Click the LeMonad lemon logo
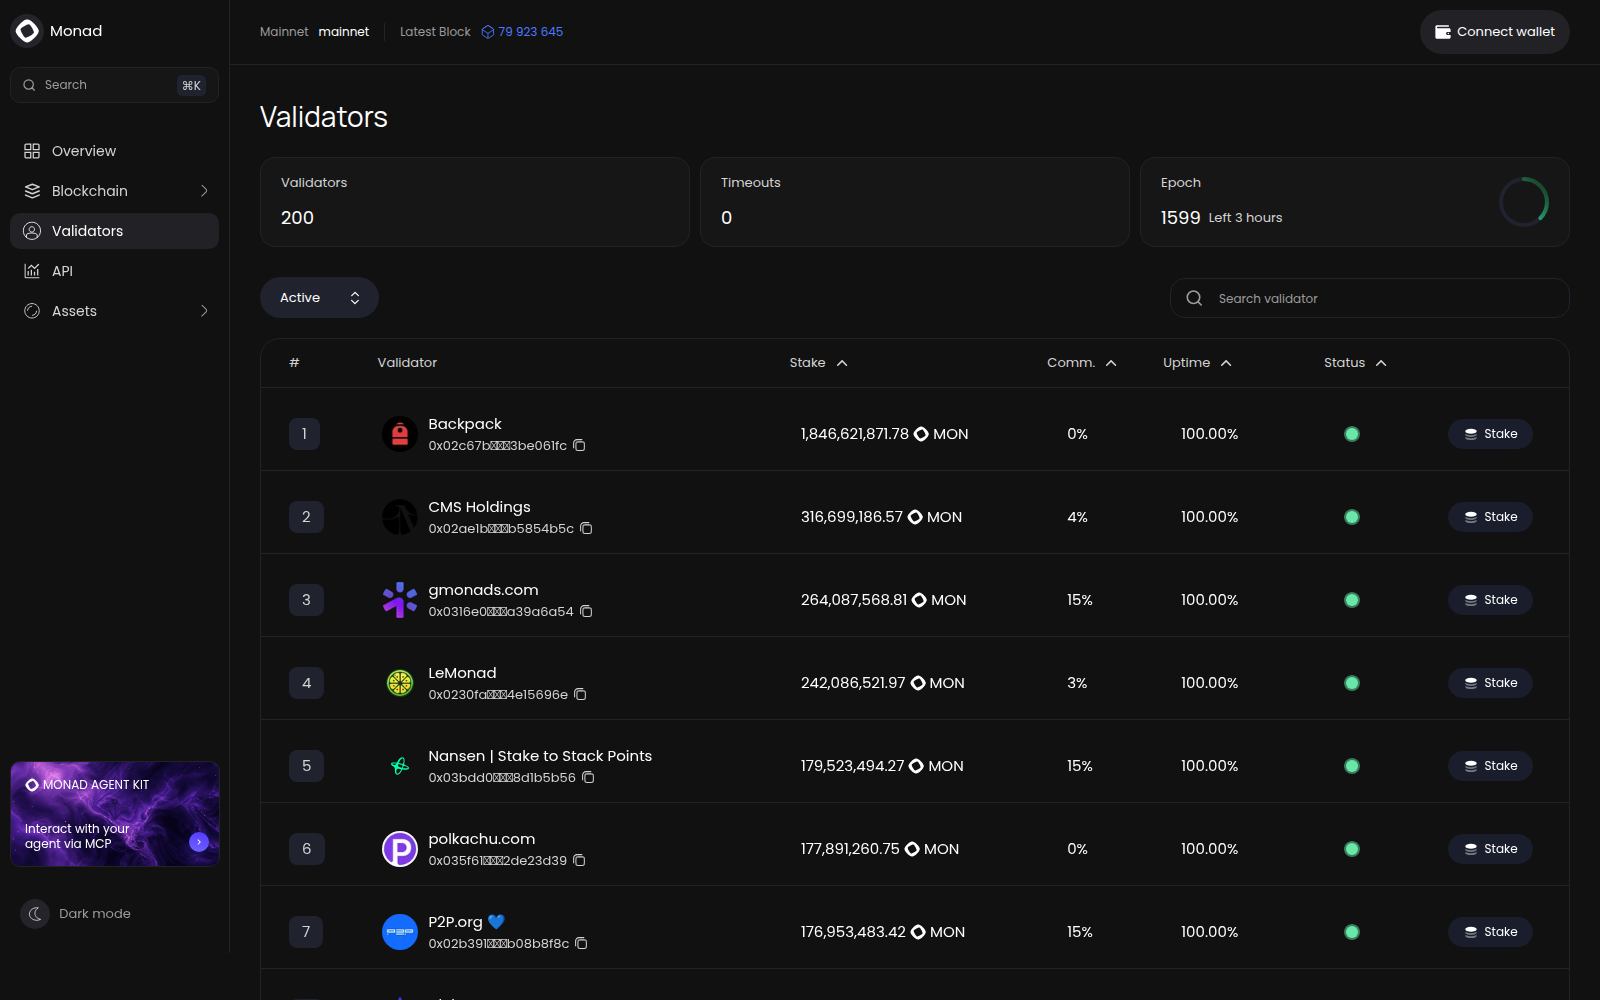The width and height of the screenshot is (1600, 1000). pyautogui.click(x=400, y=683)
